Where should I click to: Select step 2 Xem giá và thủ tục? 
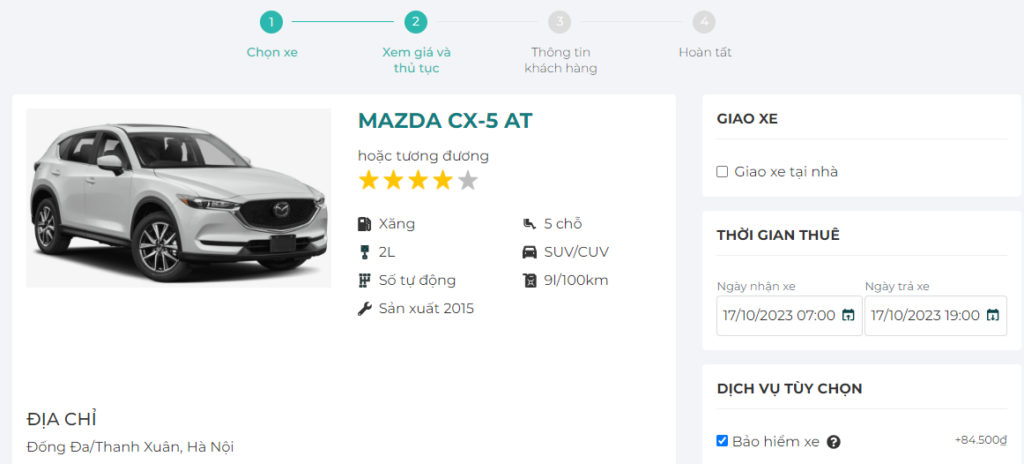[x=416, y=21]
